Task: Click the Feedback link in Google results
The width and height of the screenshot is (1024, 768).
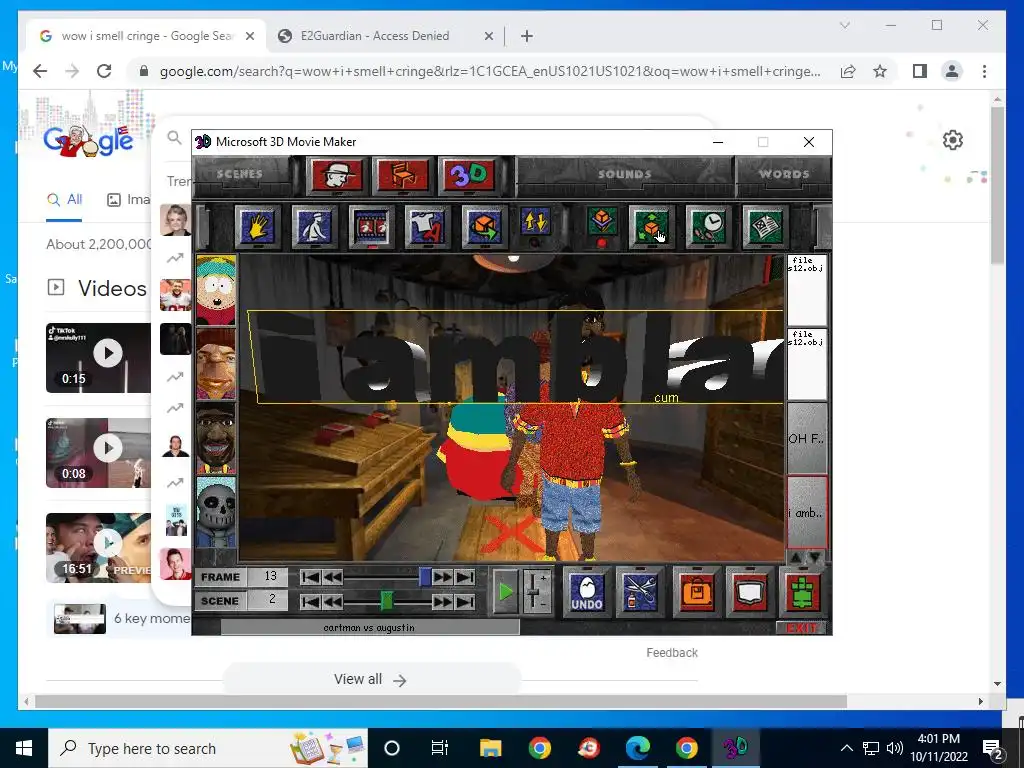Action: (672, 652)
